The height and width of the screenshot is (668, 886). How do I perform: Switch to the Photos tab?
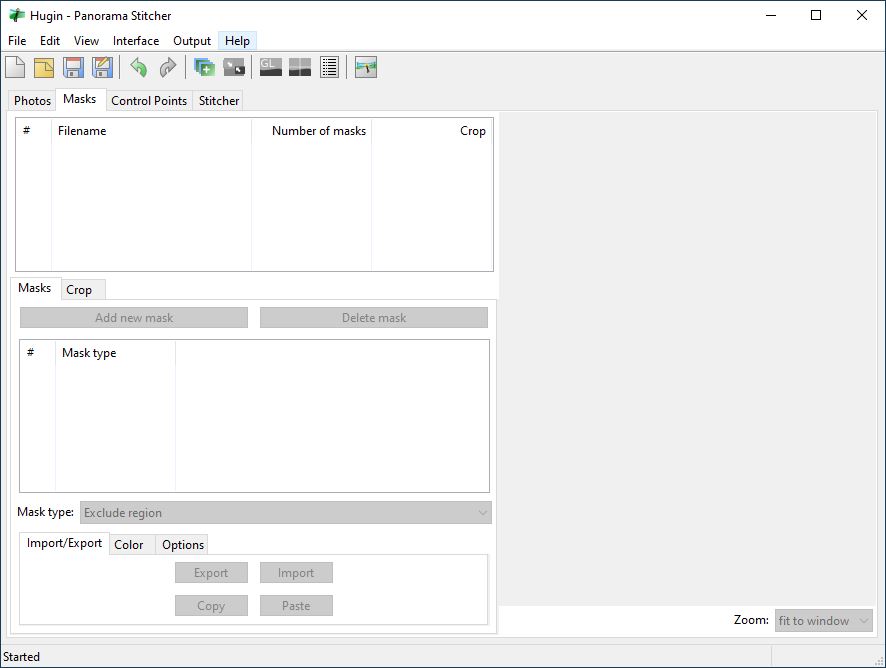point(32,101)
